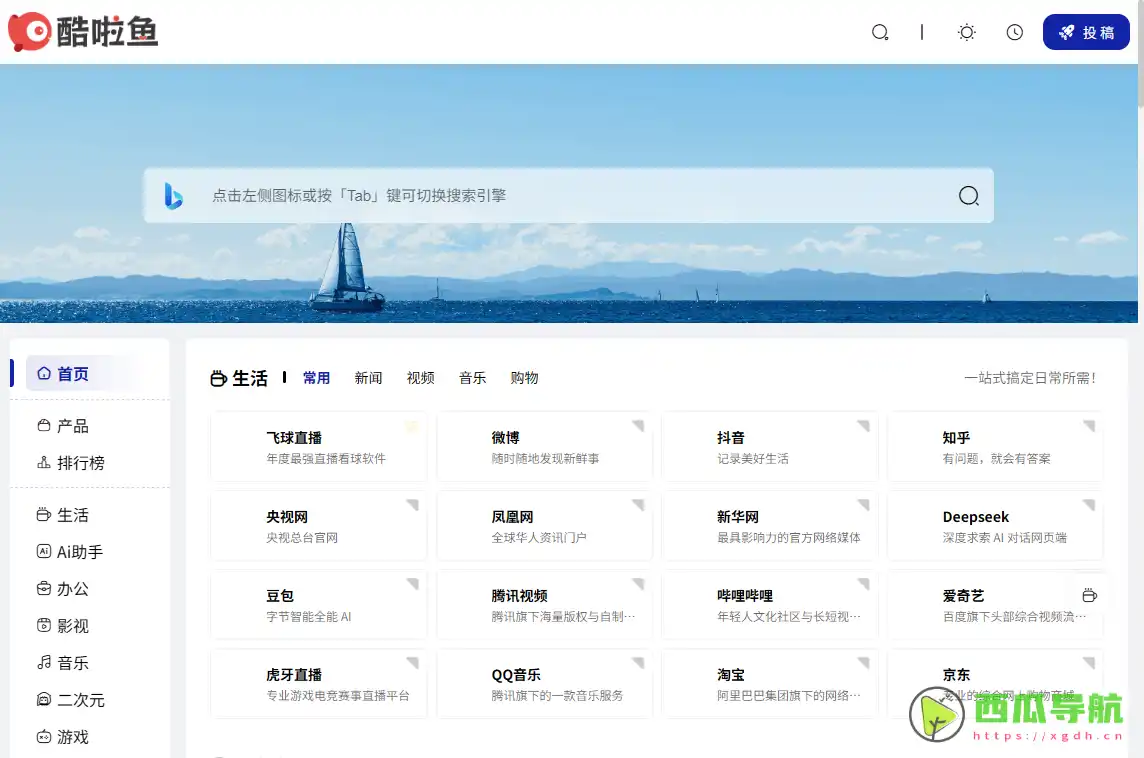The width and height of the screenshot is (1144, 758).
Task: Open the header search icon
Action: point(880,32)
